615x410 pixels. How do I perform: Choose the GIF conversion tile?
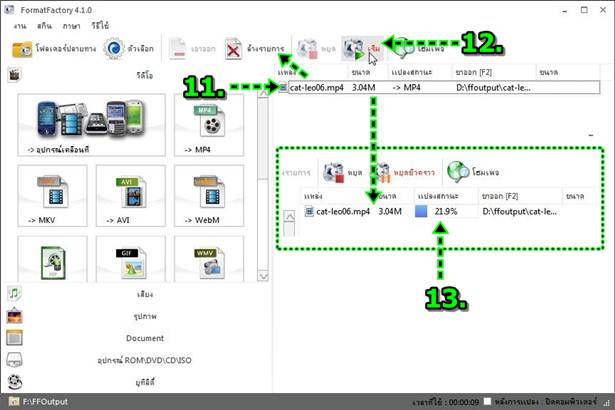[131, 259]
